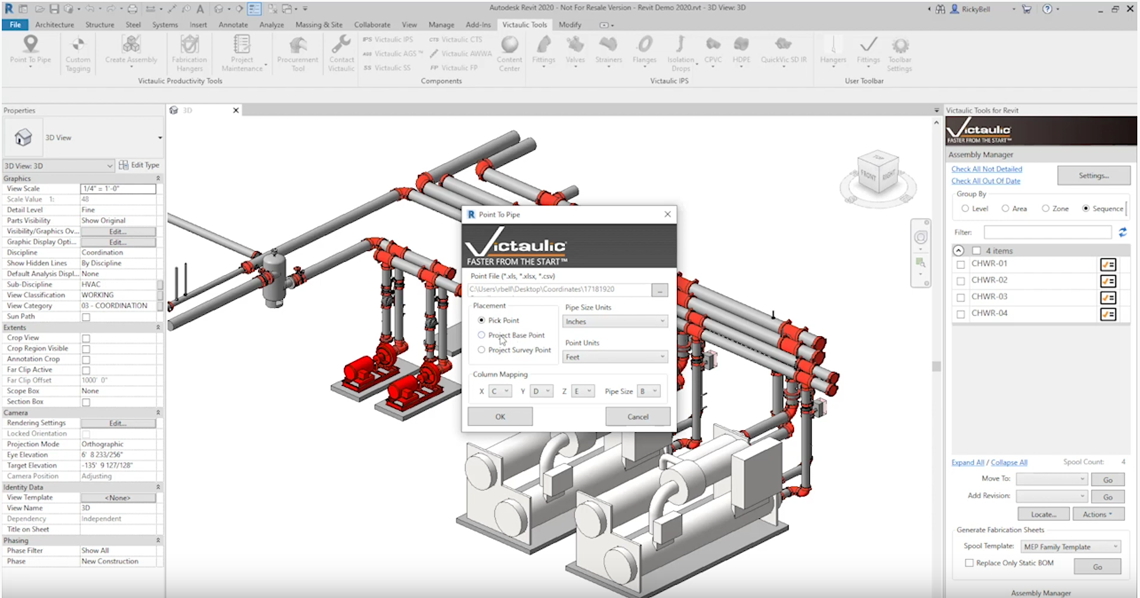Open spool detail icon for CHWR-02
Image resolution: width=1140 pixels, height=598 pixels.
coord(1108,281)
